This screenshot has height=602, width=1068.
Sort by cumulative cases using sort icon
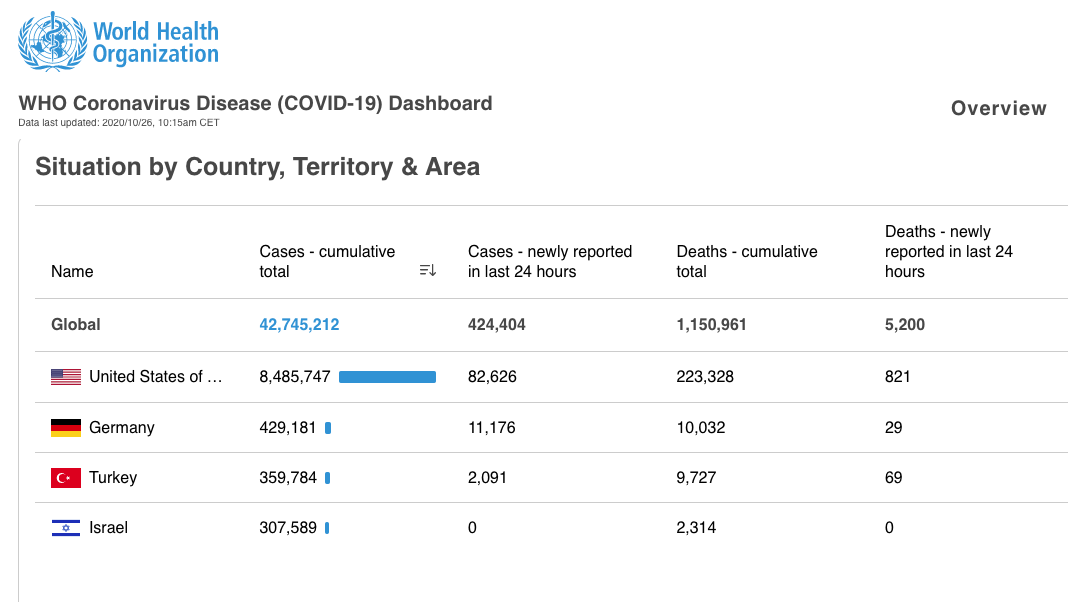click(428, 270)
